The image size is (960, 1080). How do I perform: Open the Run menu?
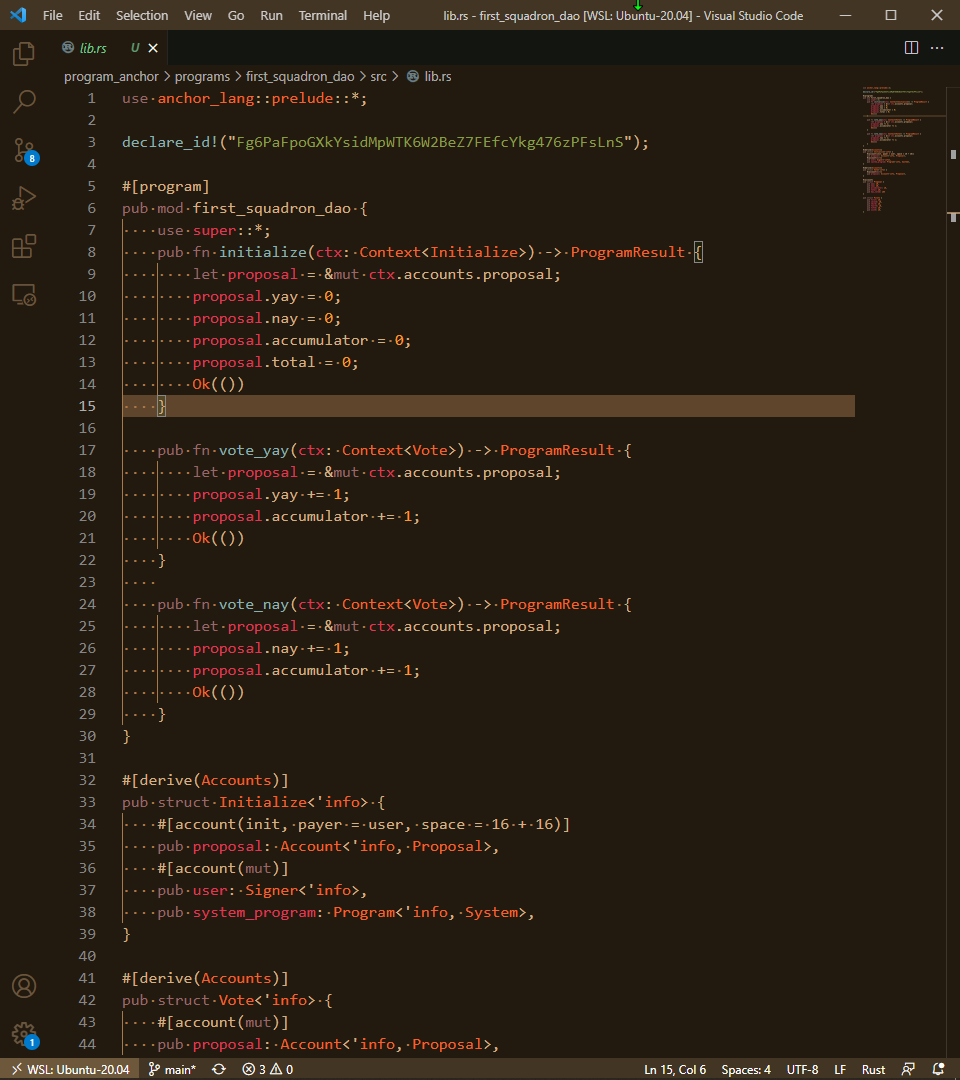(x=271, y=15)
